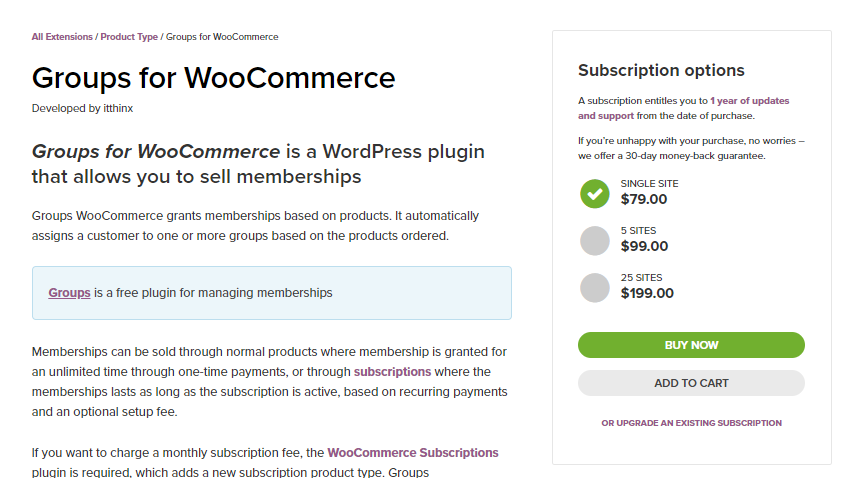Click the Subscription options heading
The width and height of the screenshot is (862, 478).
661,71
